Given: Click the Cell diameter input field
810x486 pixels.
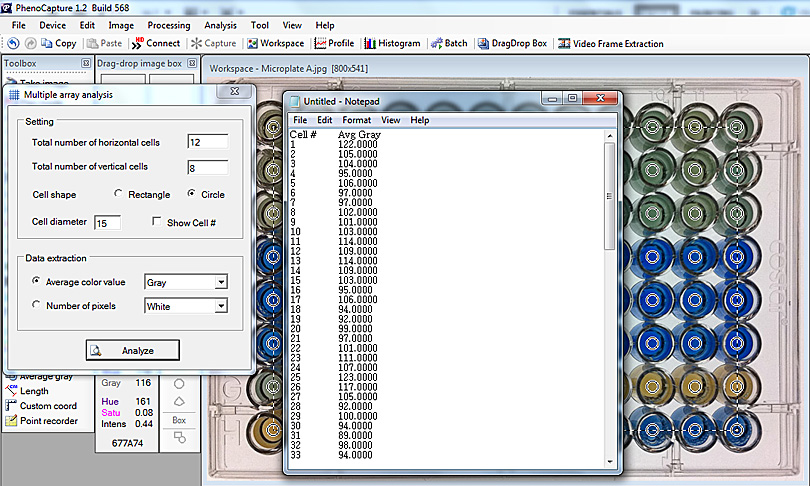Looking at the screenshot, I should [107, 223].
